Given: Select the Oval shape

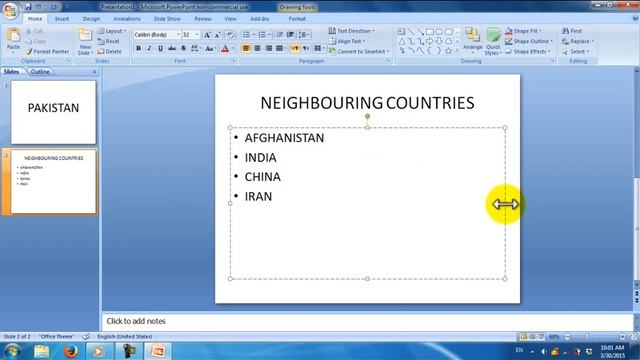Looking at the screenshot, I should coord(439,32).
